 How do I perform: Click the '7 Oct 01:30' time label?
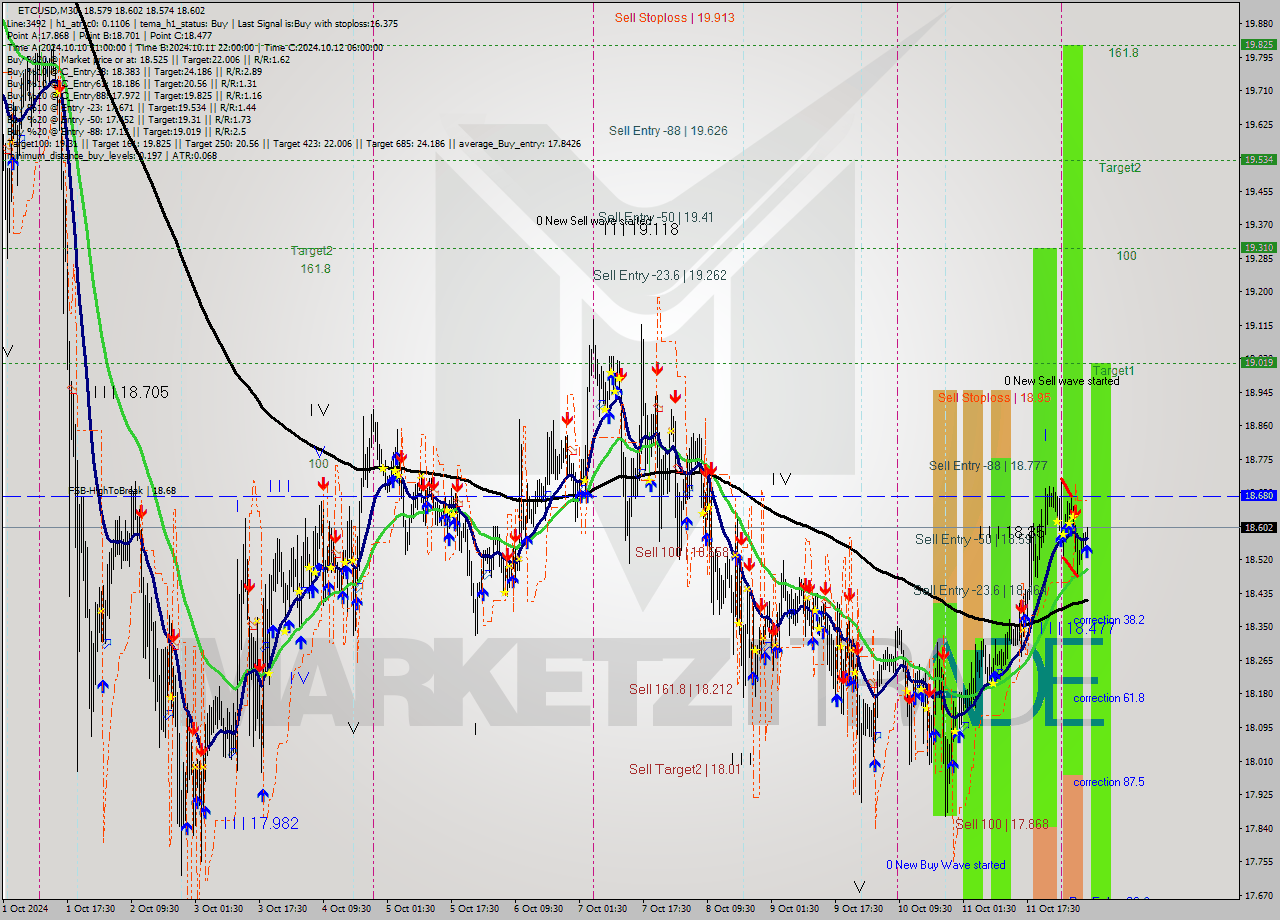(x=602, y=909)
